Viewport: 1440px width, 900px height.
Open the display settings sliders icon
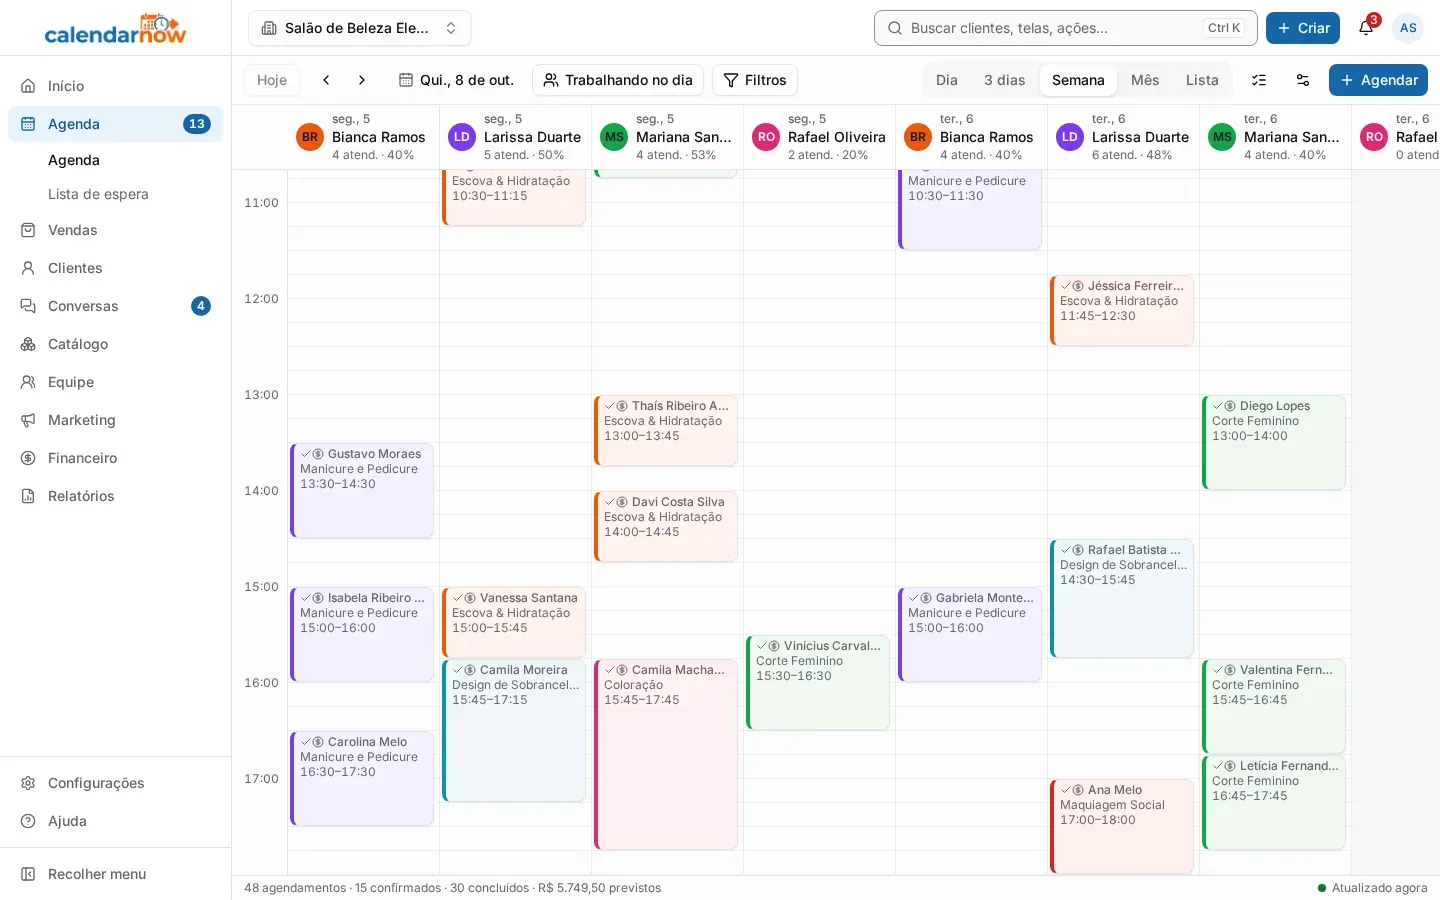[x=1303, y=80]
